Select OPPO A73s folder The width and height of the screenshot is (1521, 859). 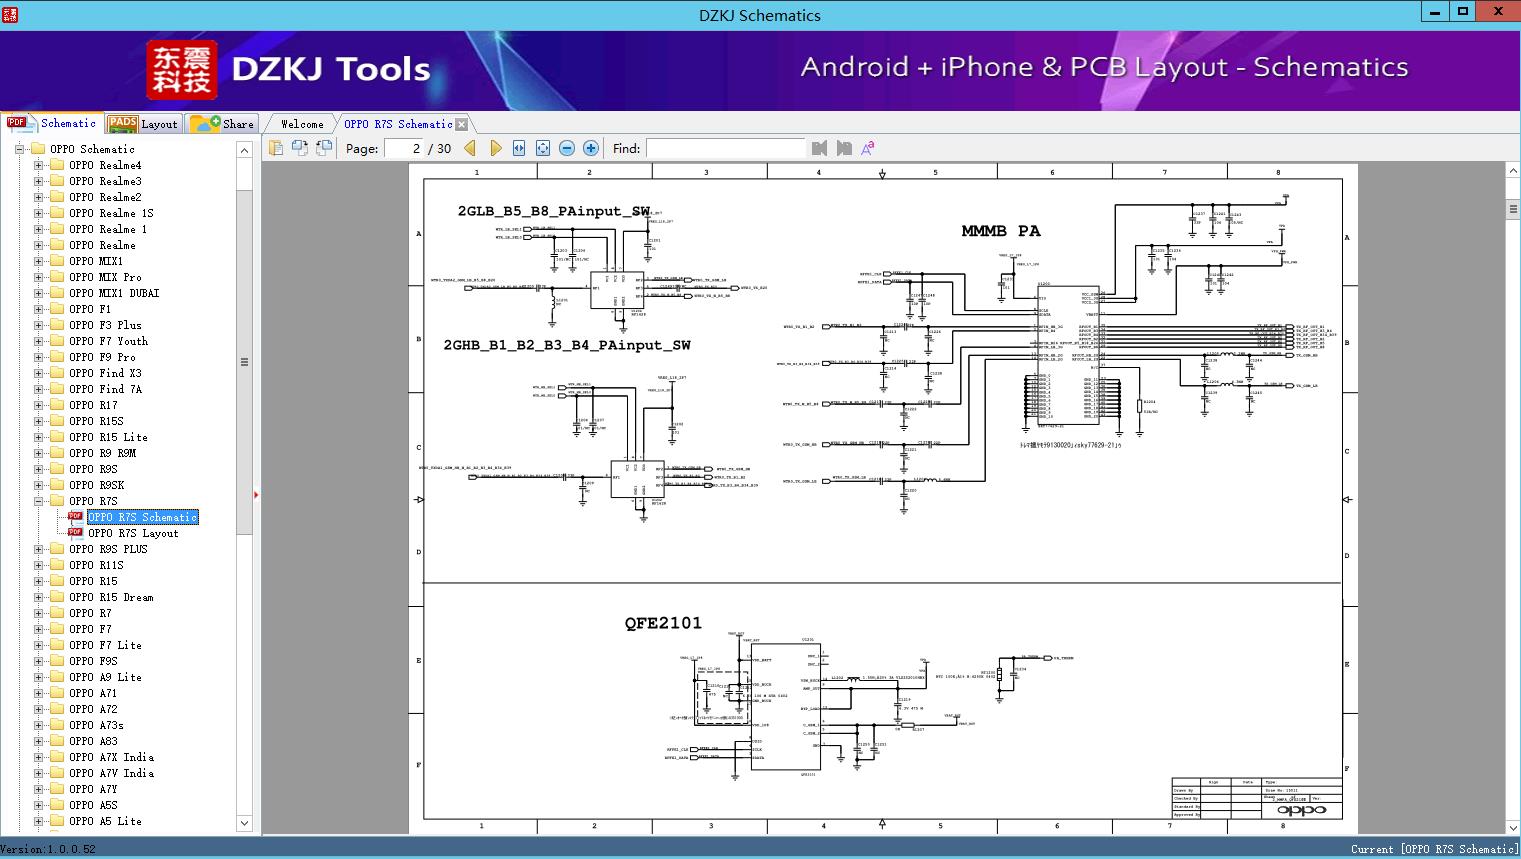click(96, 725)
